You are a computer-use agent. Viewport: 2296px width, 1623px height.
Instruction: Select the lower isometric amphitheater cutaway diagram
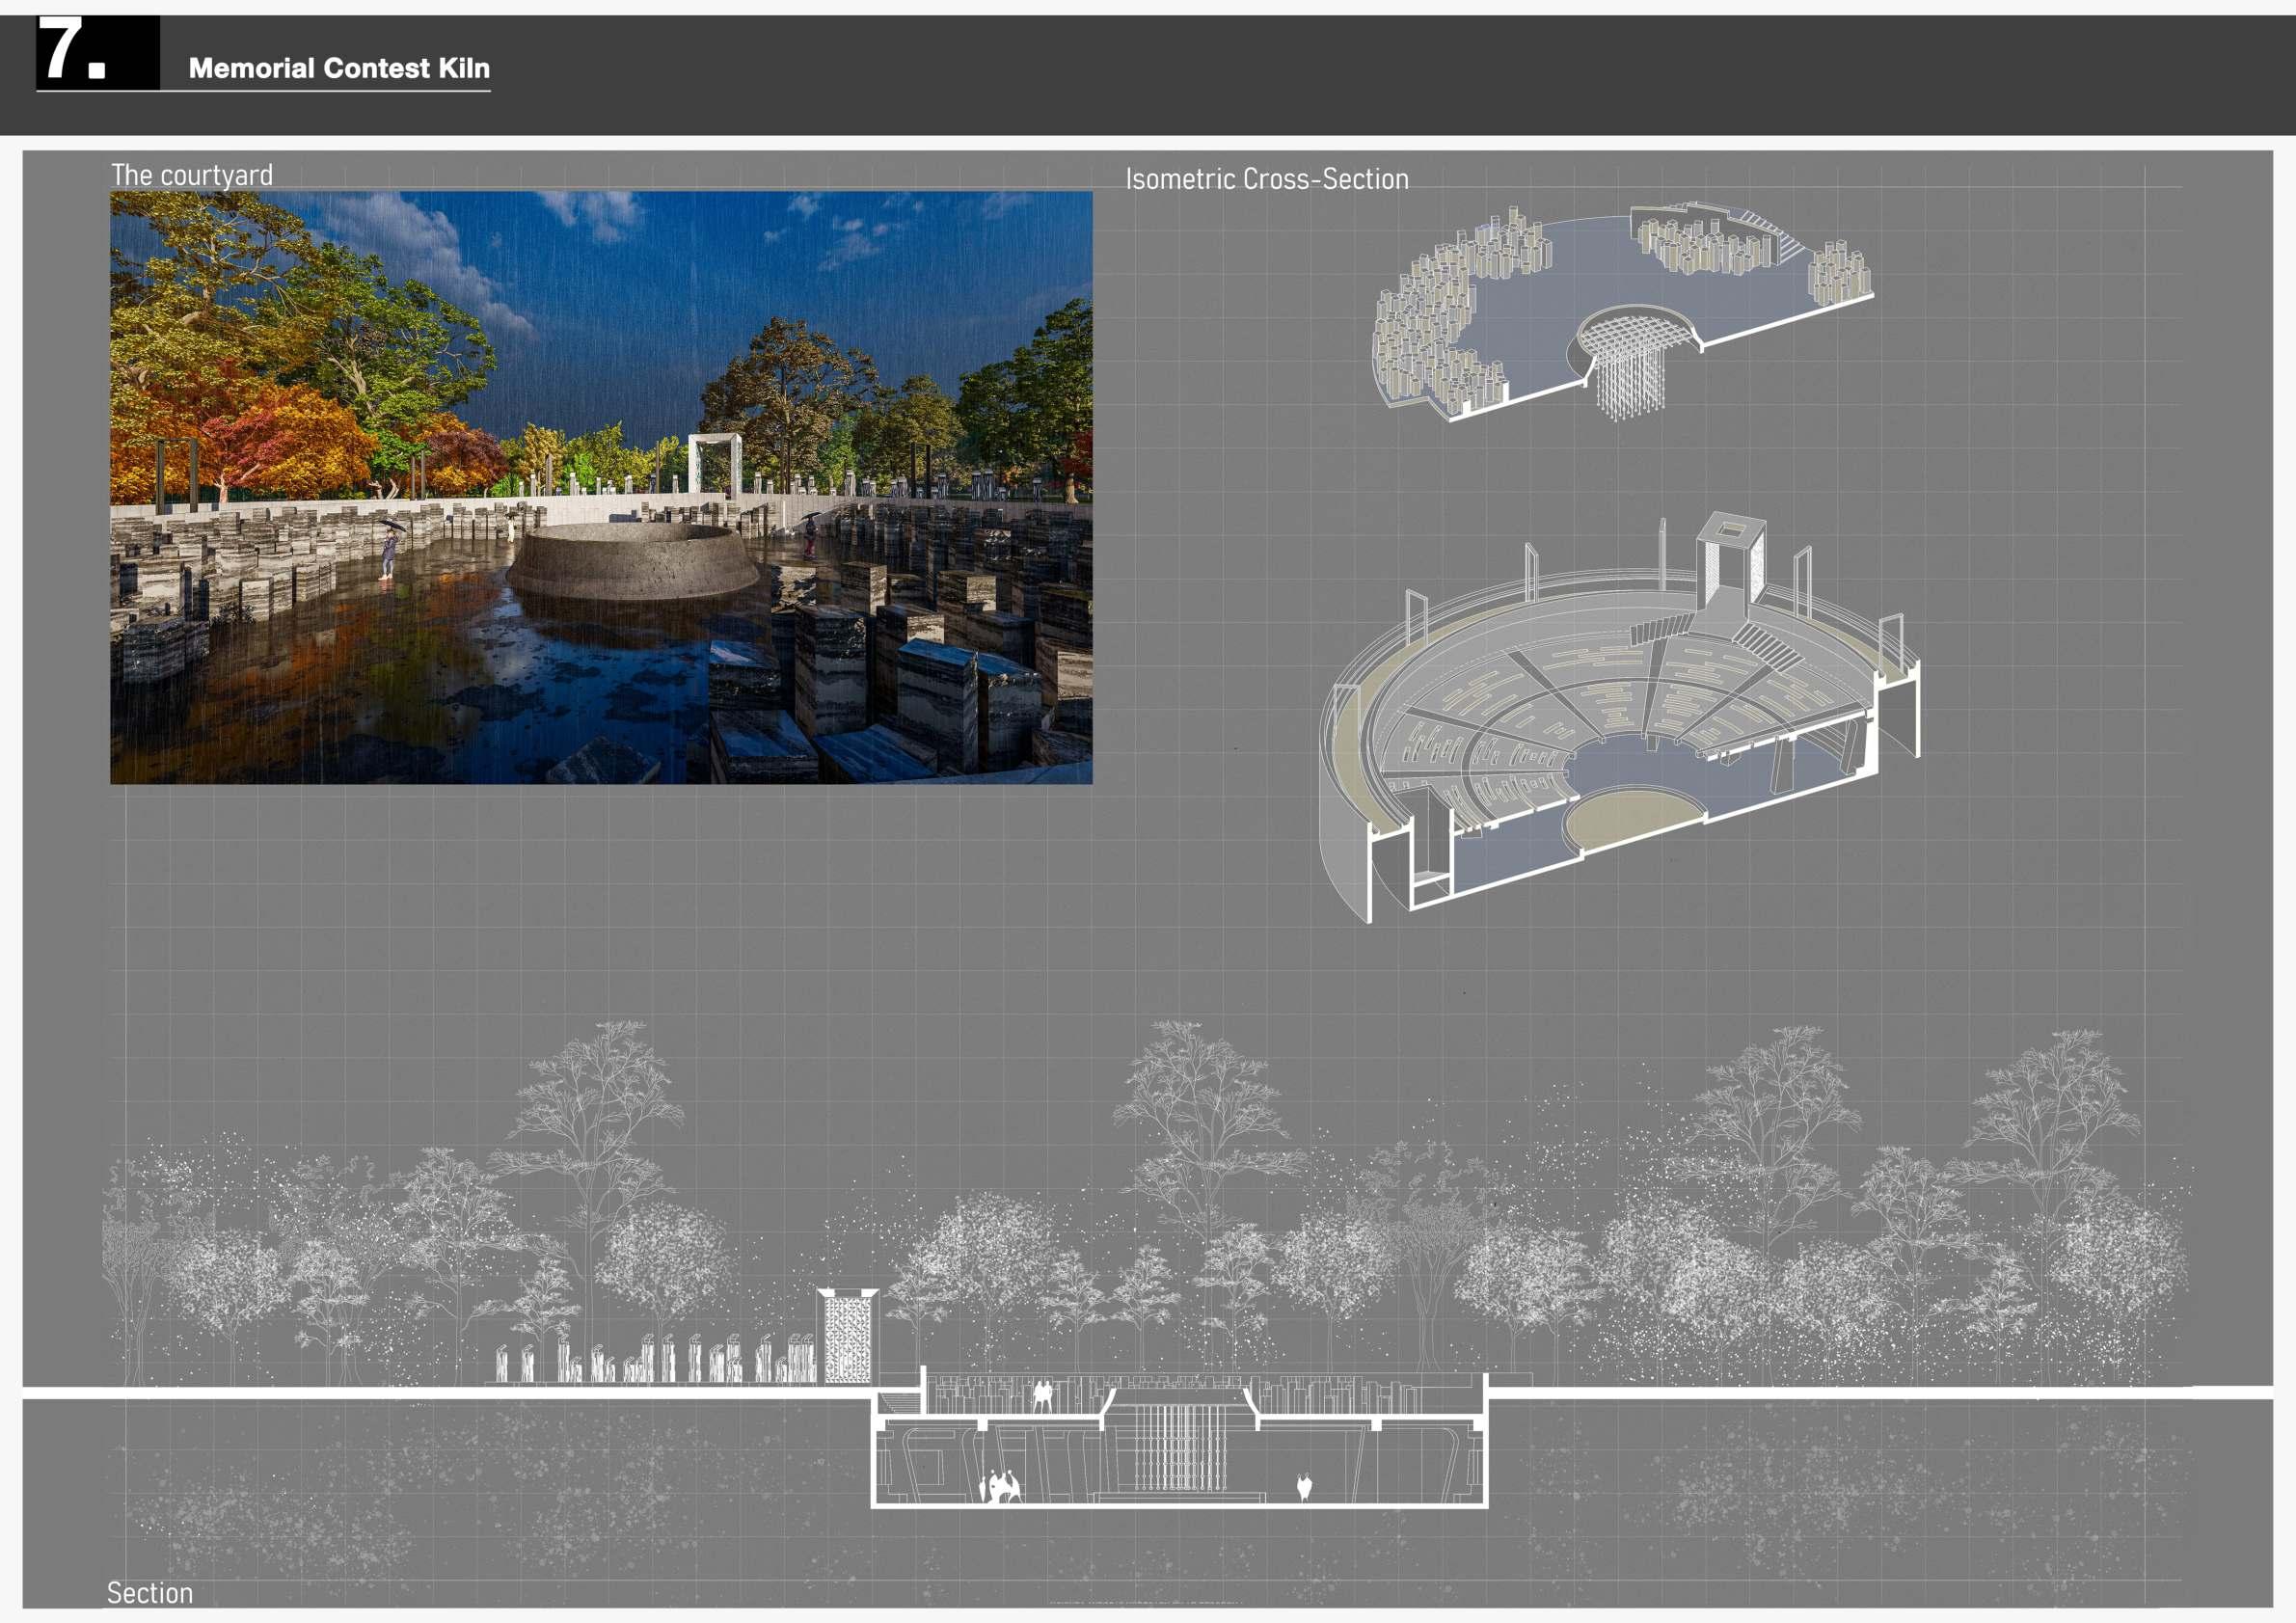point(1620,720)
